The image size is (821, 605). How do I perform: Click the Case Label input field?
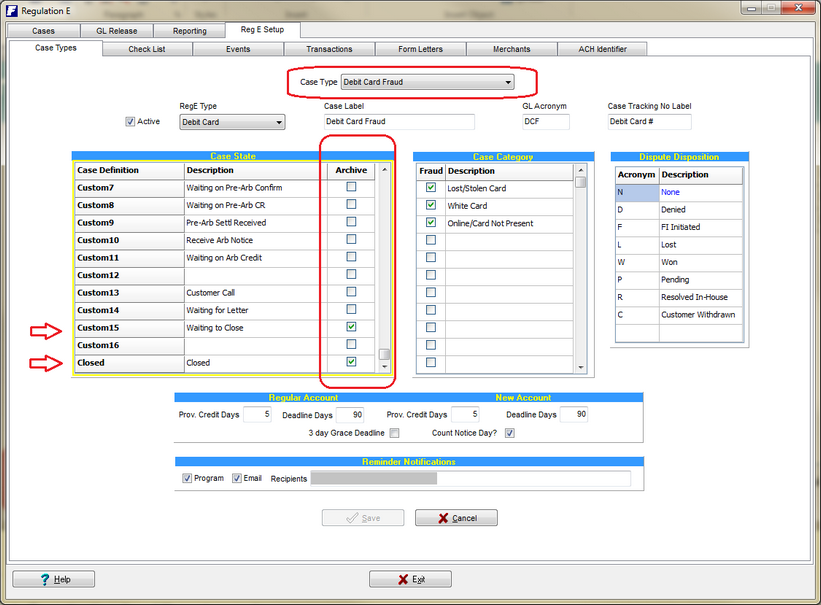398,122
